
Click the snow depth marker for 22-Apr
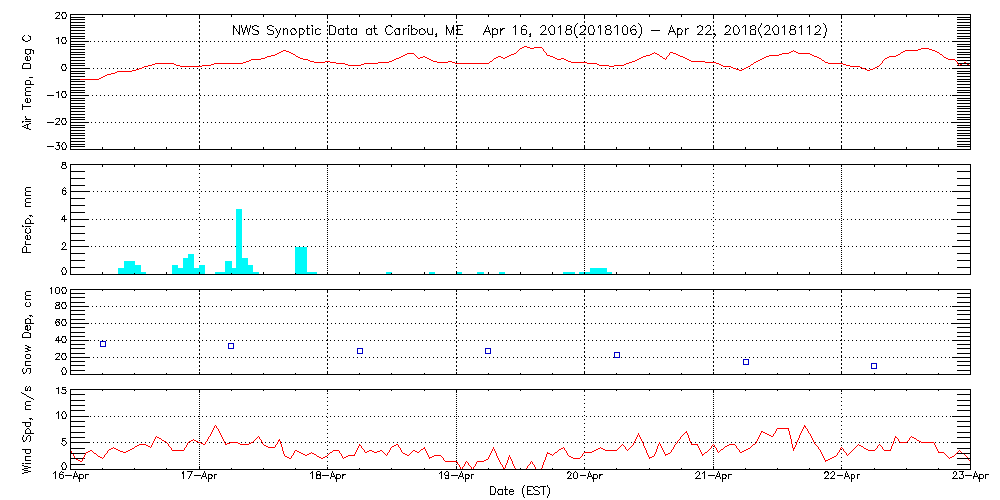coord(874,366)
